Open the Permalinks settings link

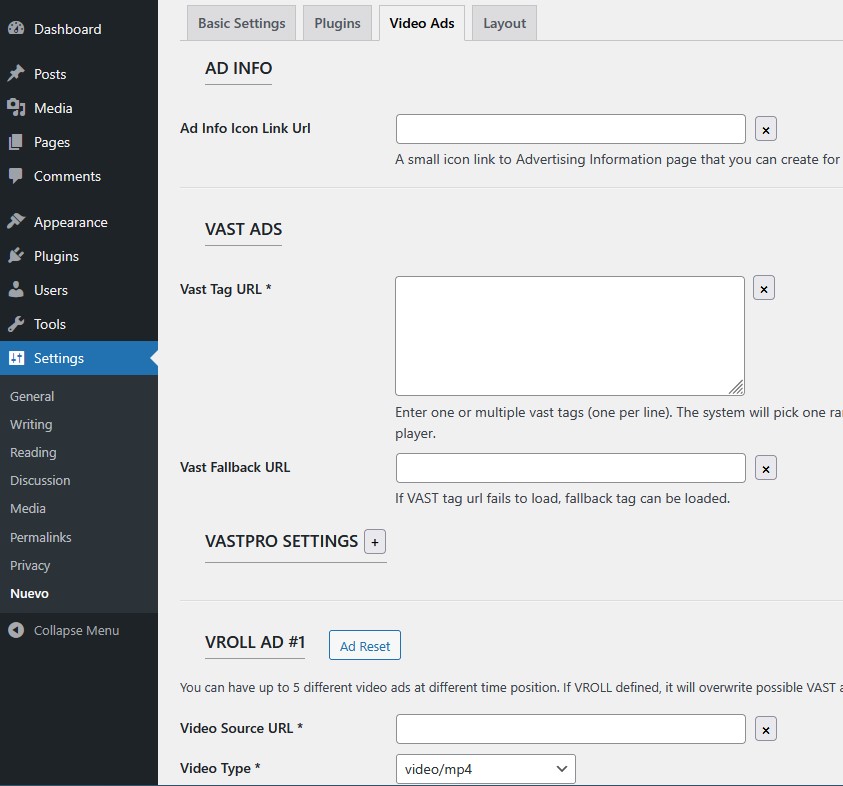pos(41,537)
